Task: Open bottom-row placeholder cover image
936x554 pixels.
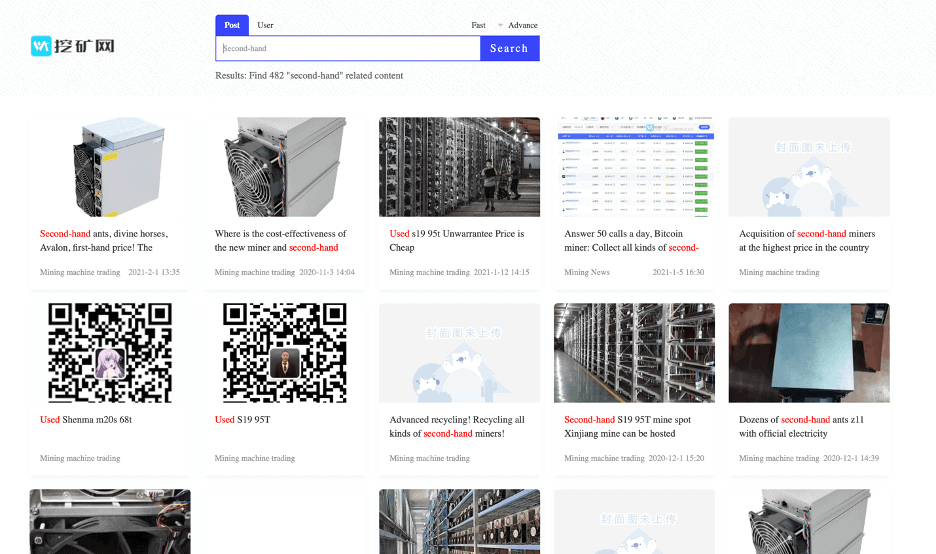Action: pos(634,522)
